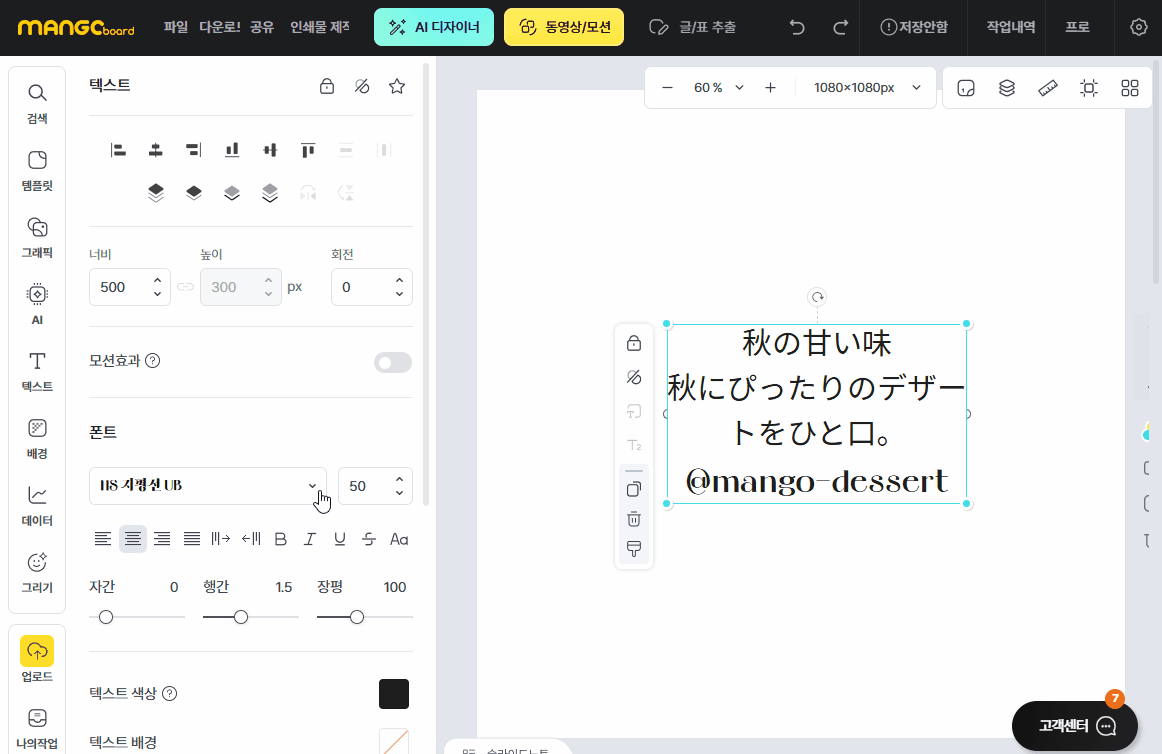Viewport: 1162px width, 754px height.
Task: Click the ruler icon in canvas toolbar
Action: [x=1048, y=88]
